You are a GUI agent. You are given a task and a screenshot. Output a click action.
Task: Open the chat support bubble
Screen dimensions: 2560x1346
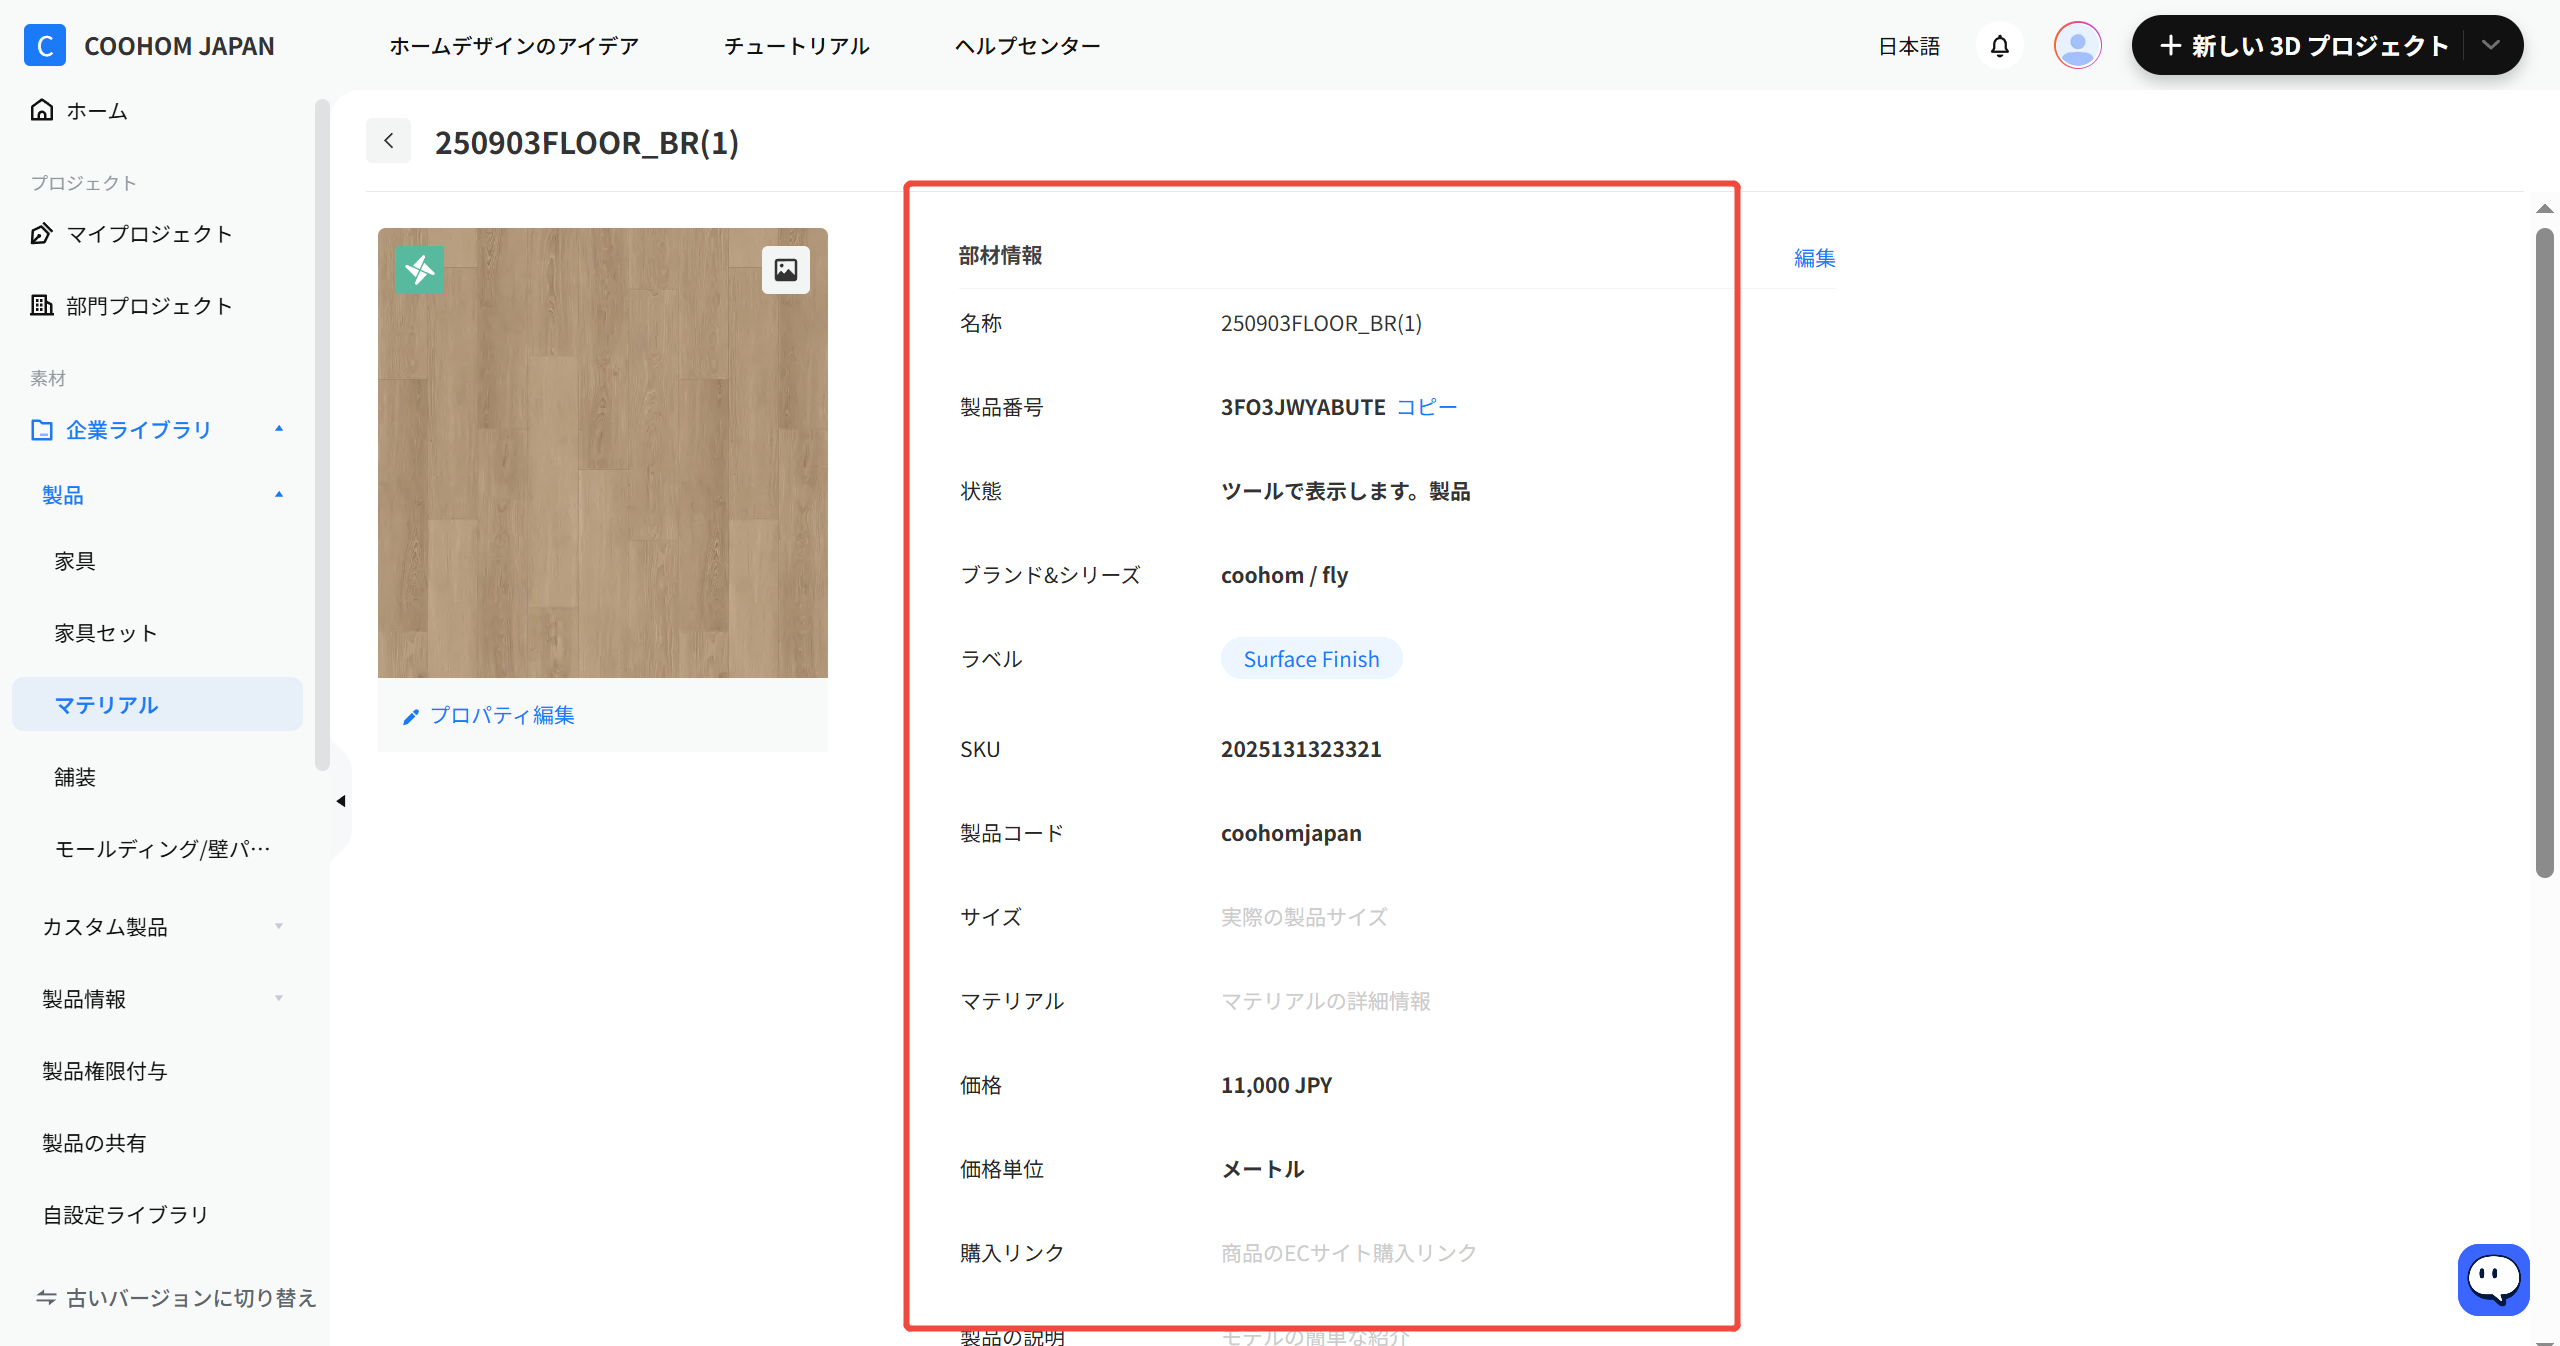click(2494, 1279)
